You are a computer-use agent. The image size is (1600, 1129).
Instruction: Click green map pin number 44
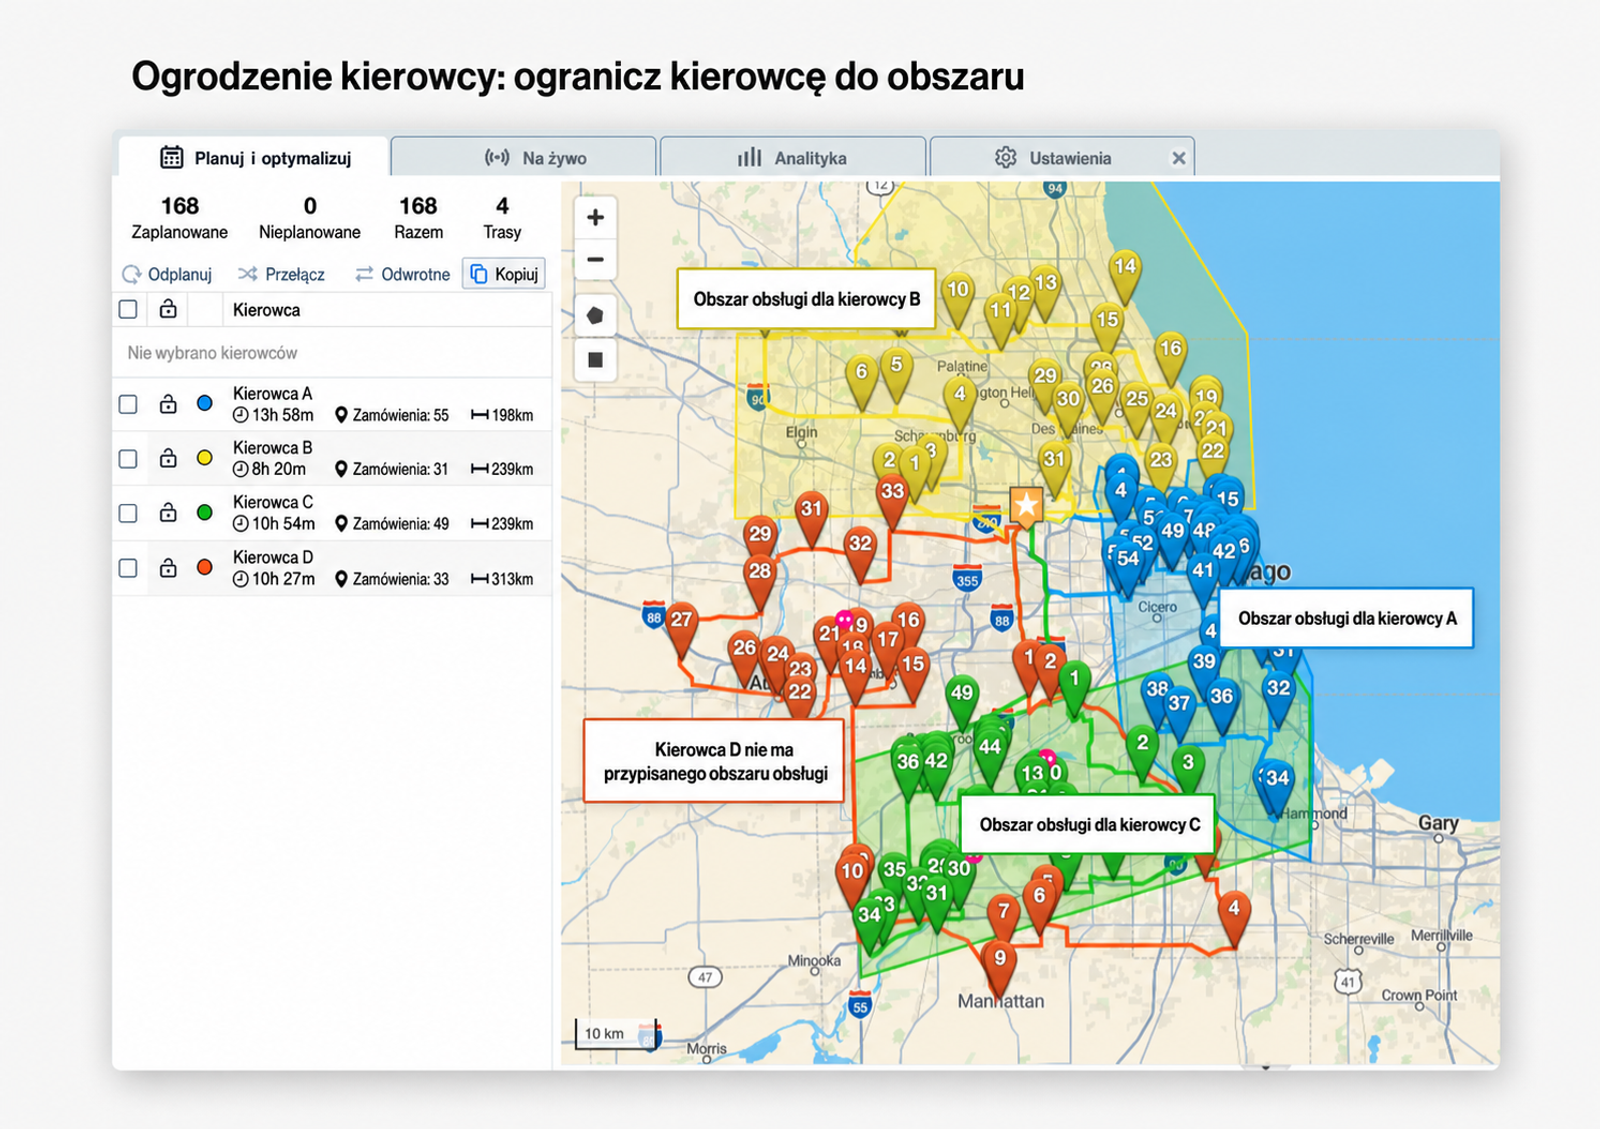pos(990,755)
